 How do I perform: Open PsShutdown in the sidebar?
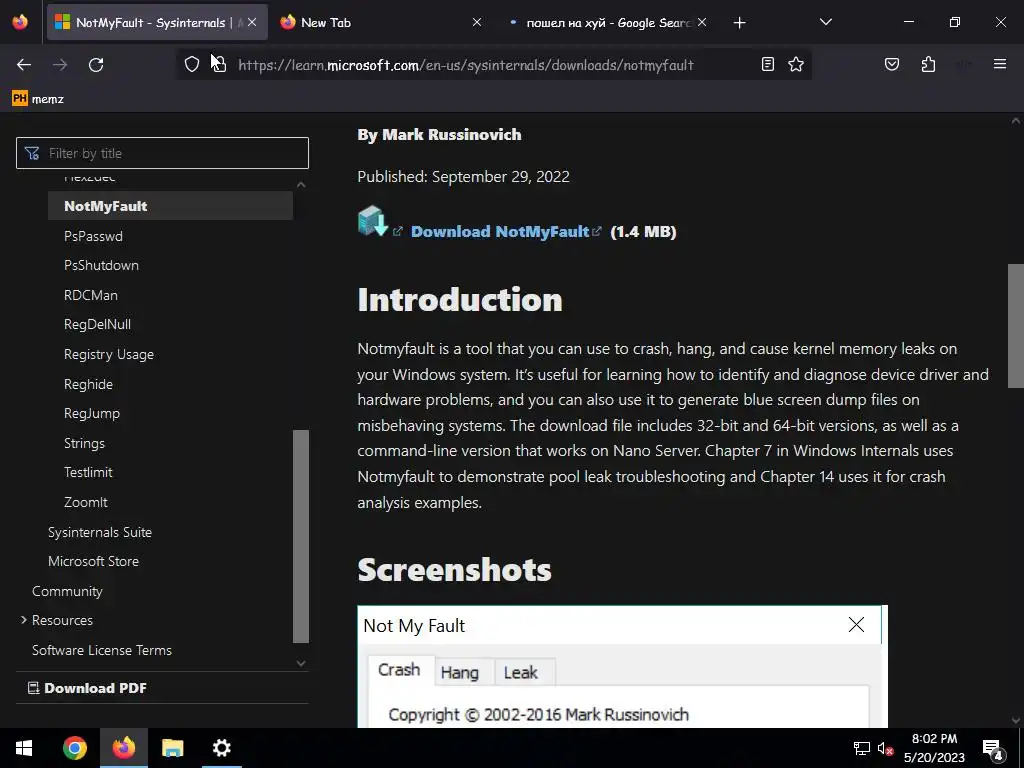[101, 265]
